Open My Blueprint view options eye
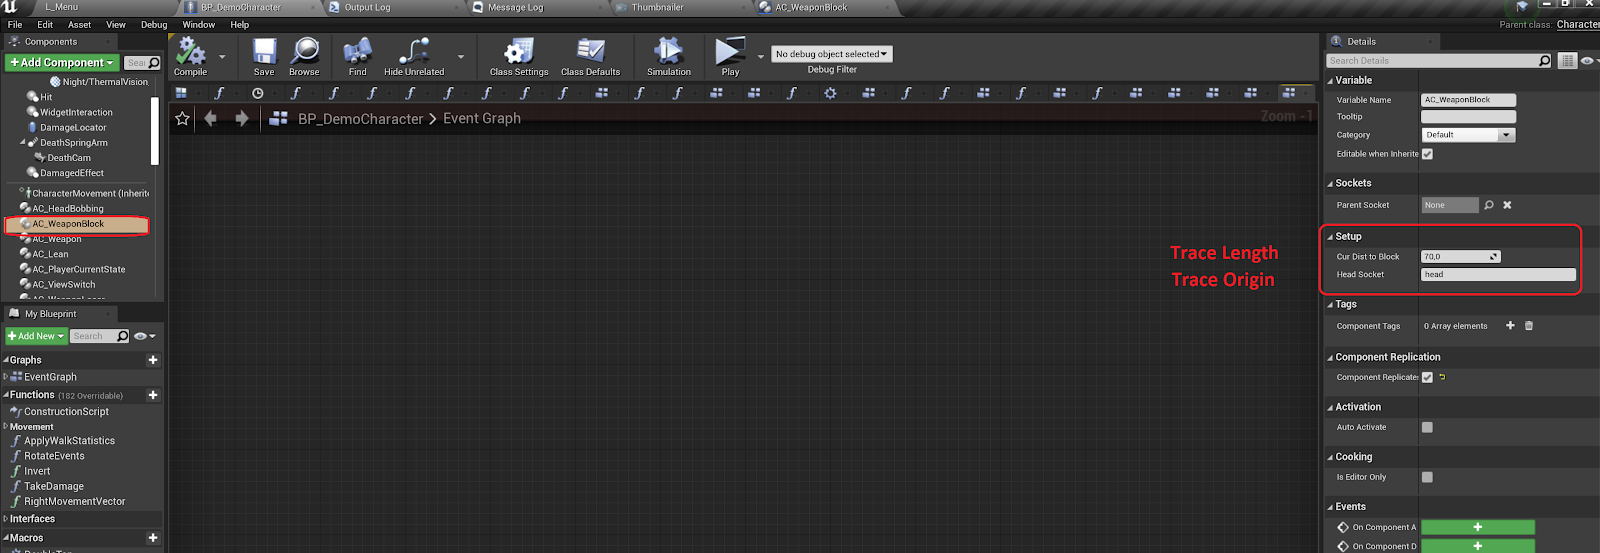 pos(145,336)
